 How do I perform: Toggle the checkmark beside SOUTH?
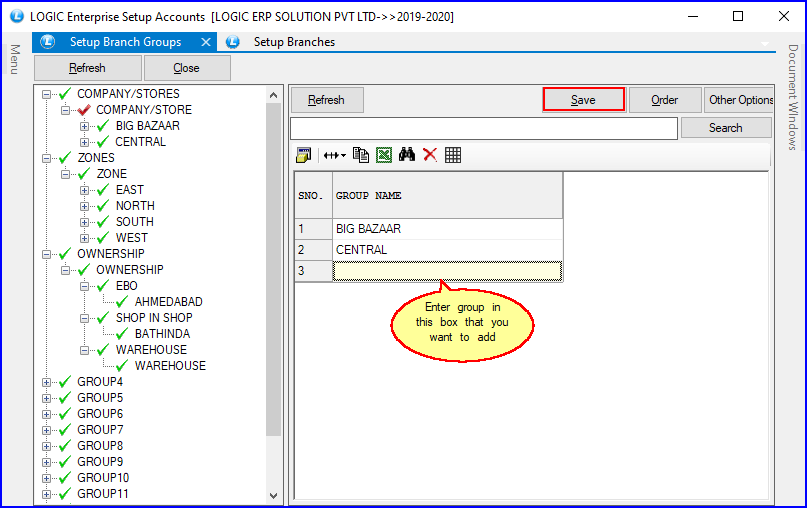click(x=103, y=221)
